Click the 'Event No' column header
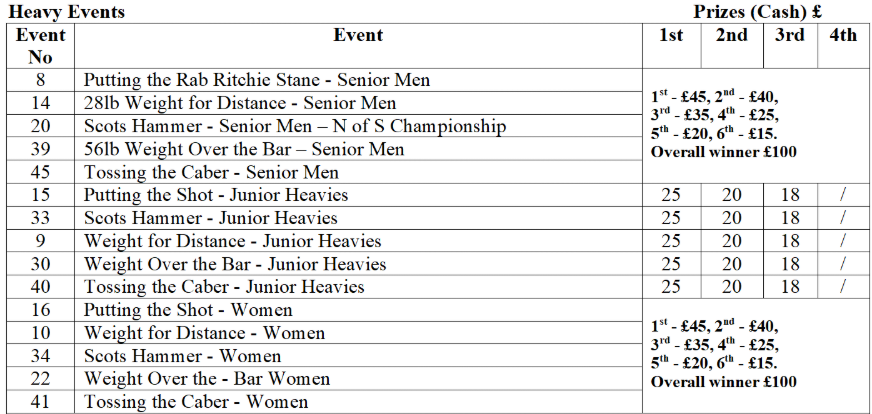872x414 pixels. coord(41,46)
